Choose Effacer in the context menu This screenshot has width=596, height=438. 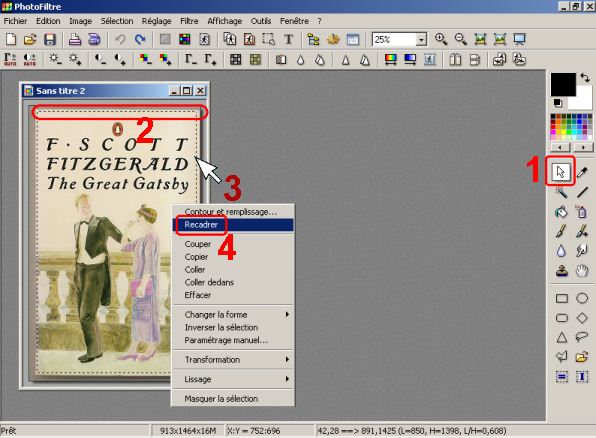(x=233, y=295)
